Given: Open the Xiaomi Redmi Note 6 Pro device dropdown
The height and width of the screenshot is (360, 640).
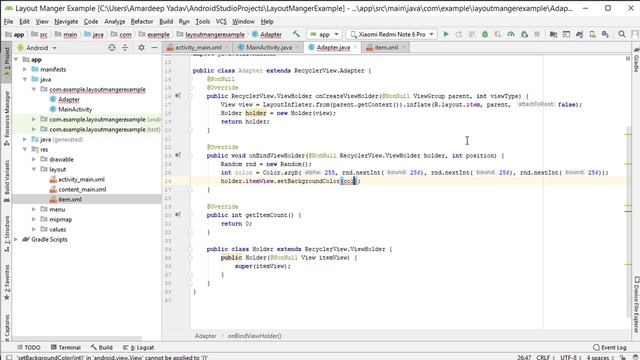Looking at the screenshot, I should (391, 34).
